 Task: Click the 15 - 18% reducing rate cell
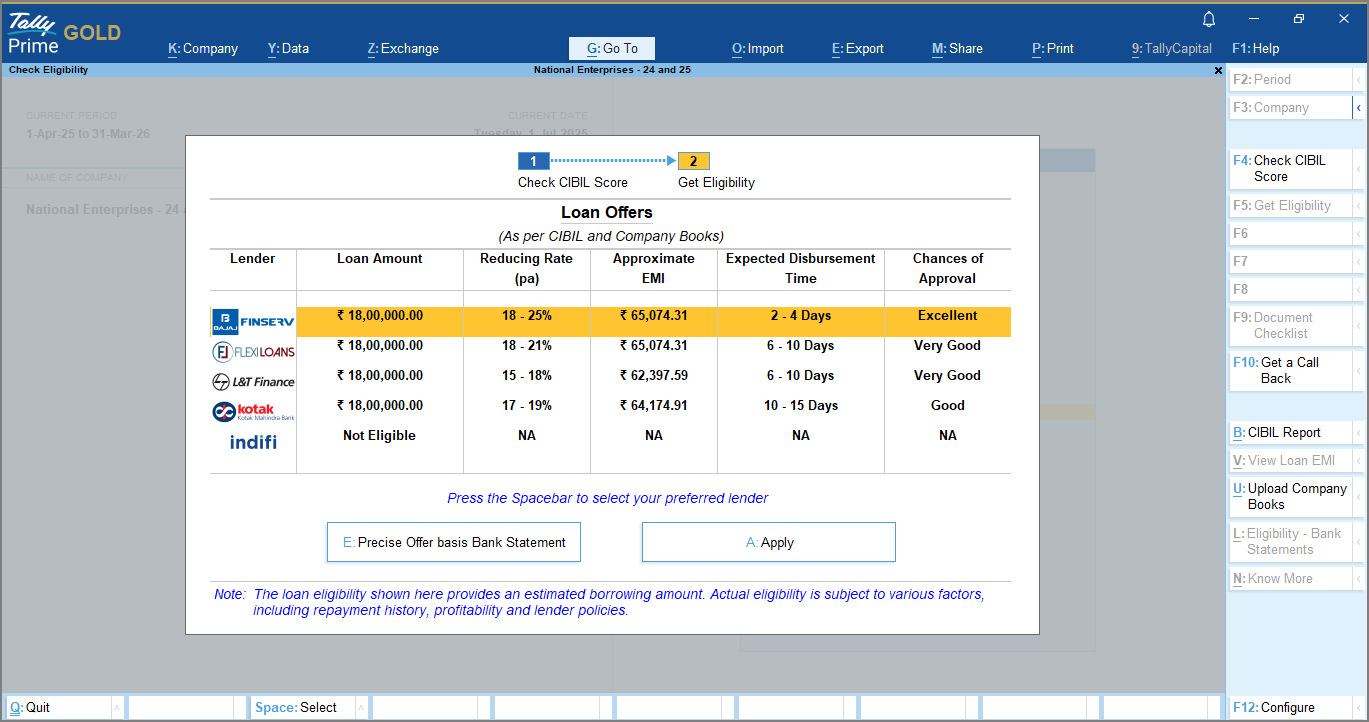tap(527, 375)
